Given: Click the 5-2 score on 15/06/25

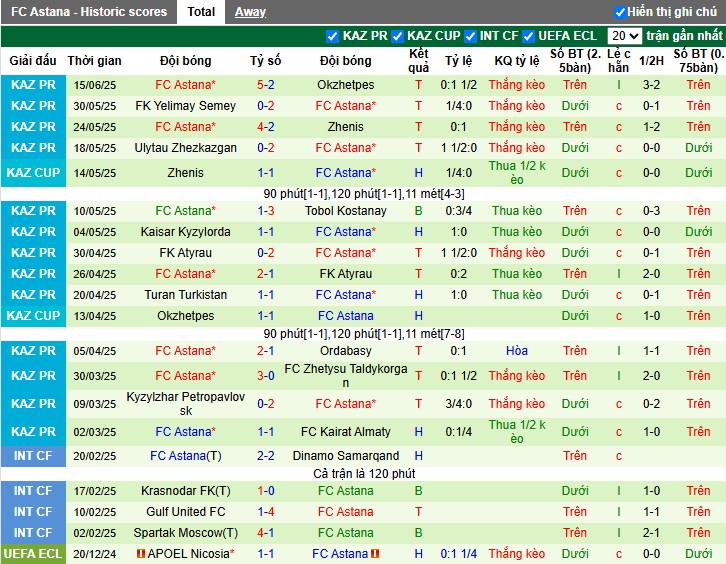Looking at the screenshot, I should 265,85.
